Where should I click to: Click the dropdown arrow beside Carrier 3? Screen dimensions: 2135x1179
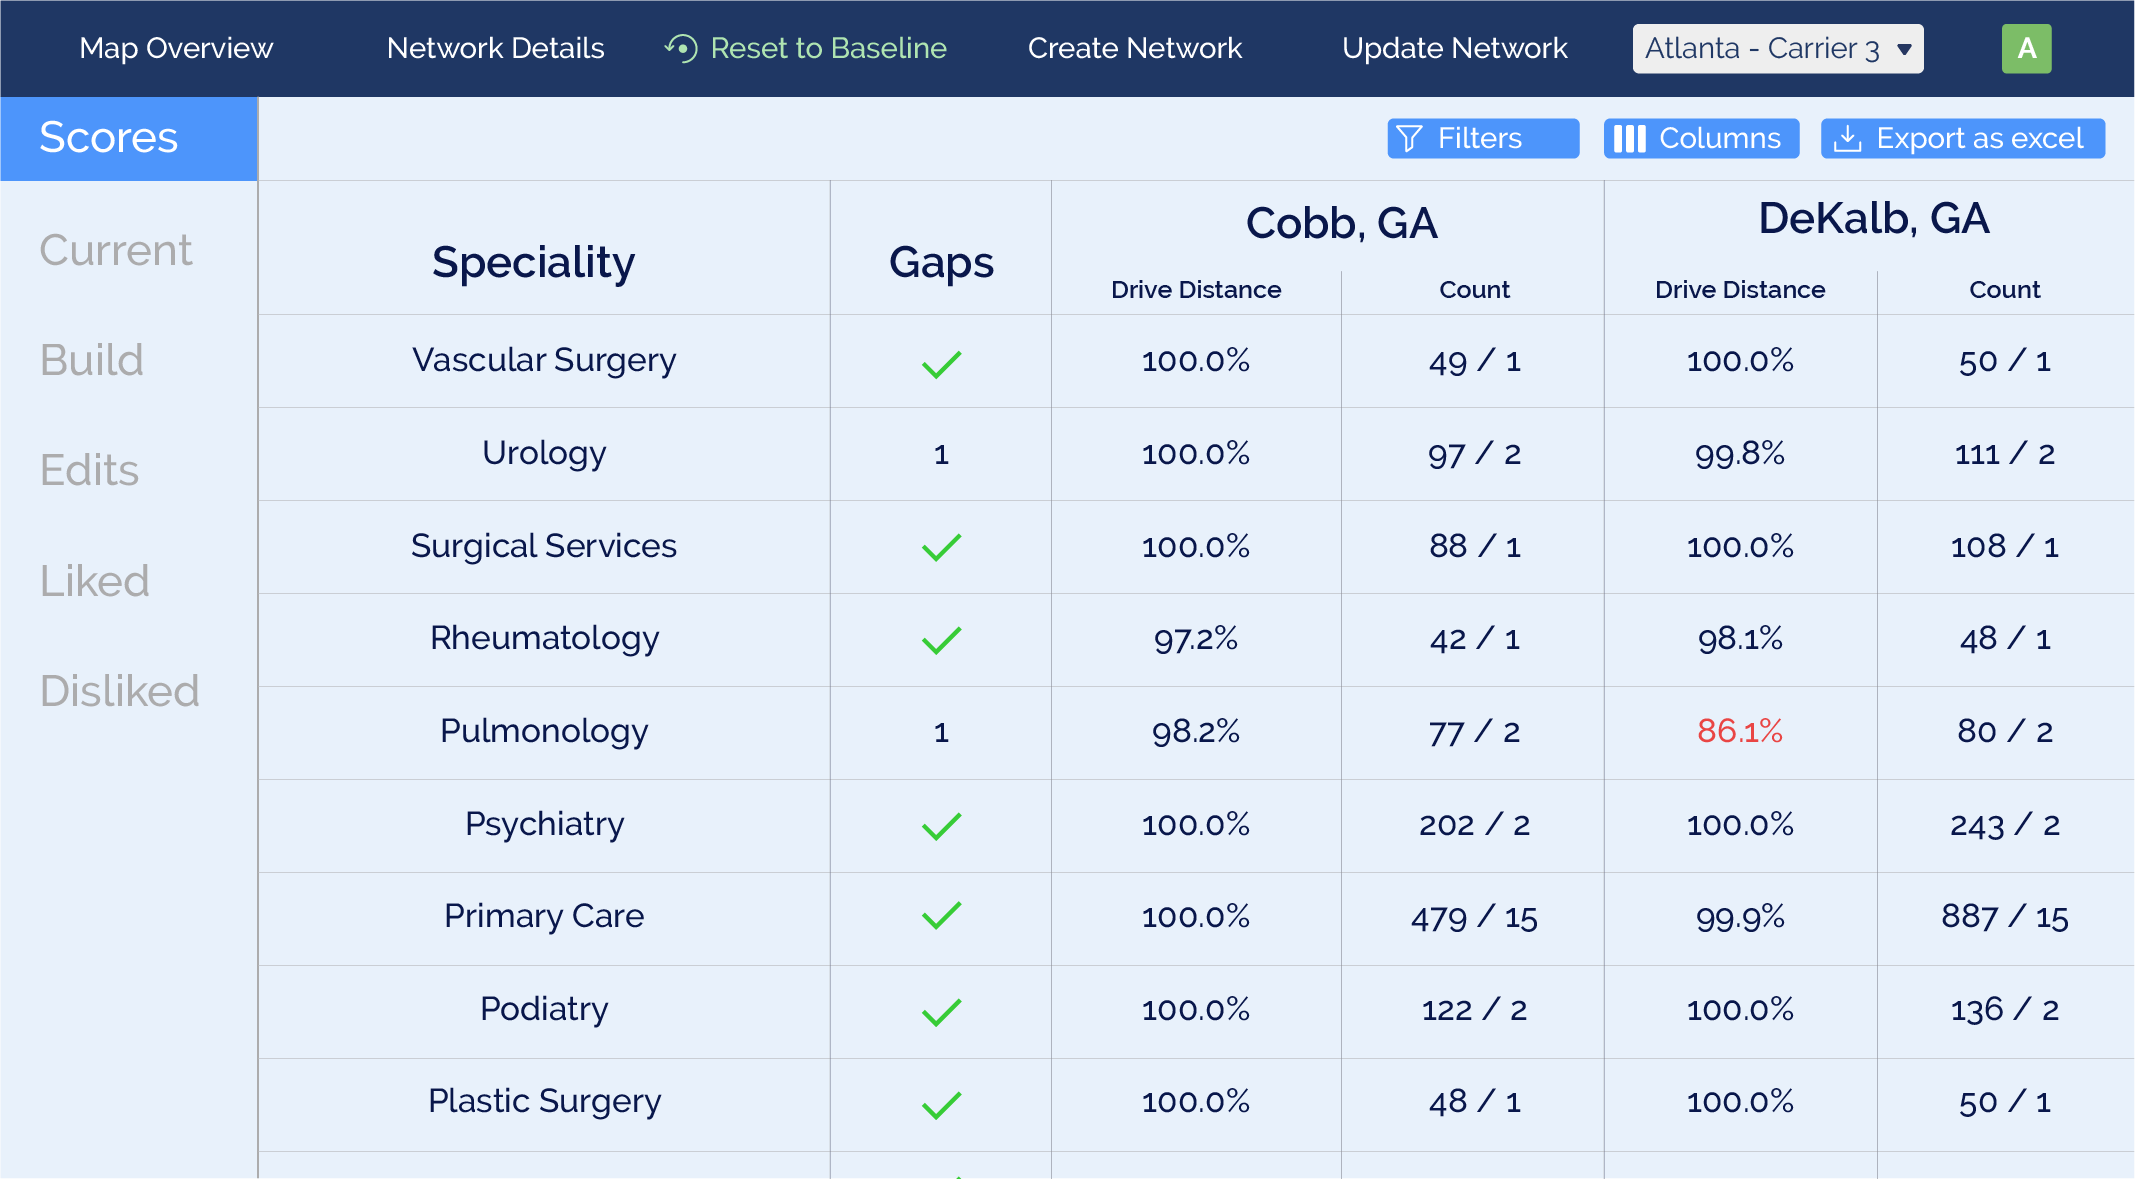coord(1904,49)
